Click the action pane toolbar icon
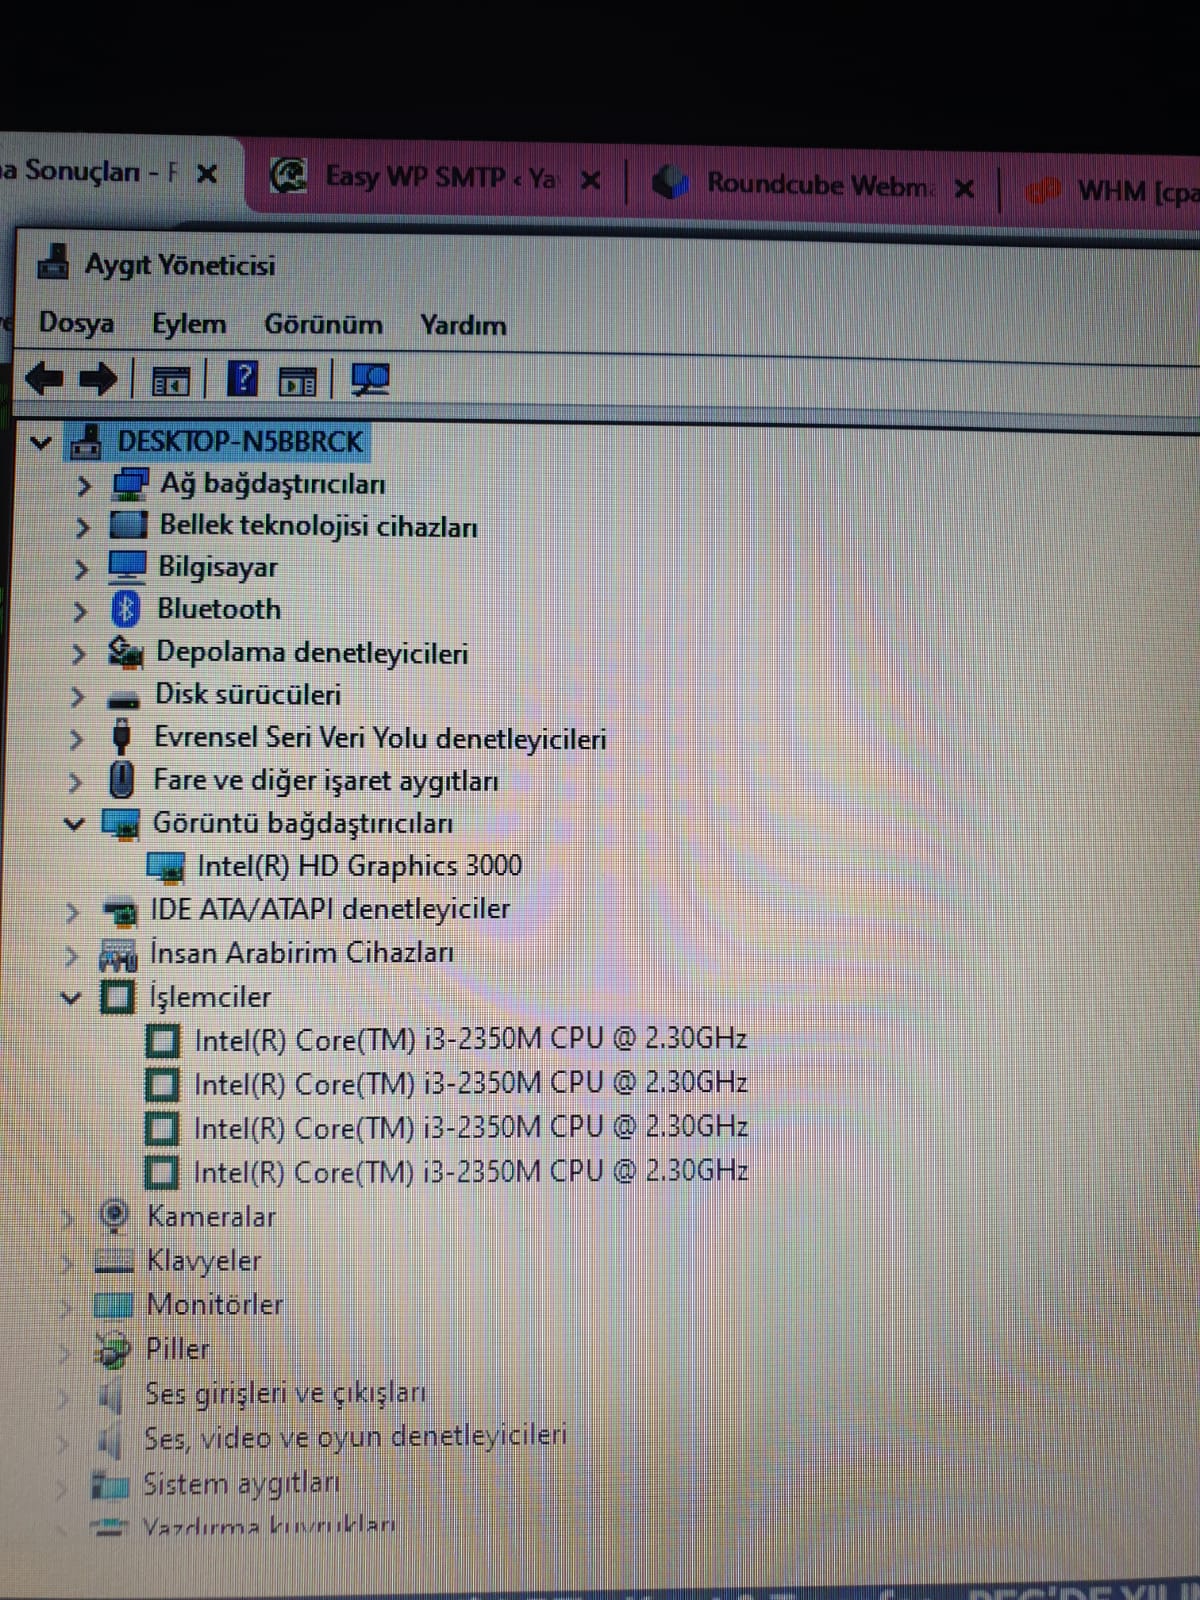The image size is (1200, 1600). (297, 382)
